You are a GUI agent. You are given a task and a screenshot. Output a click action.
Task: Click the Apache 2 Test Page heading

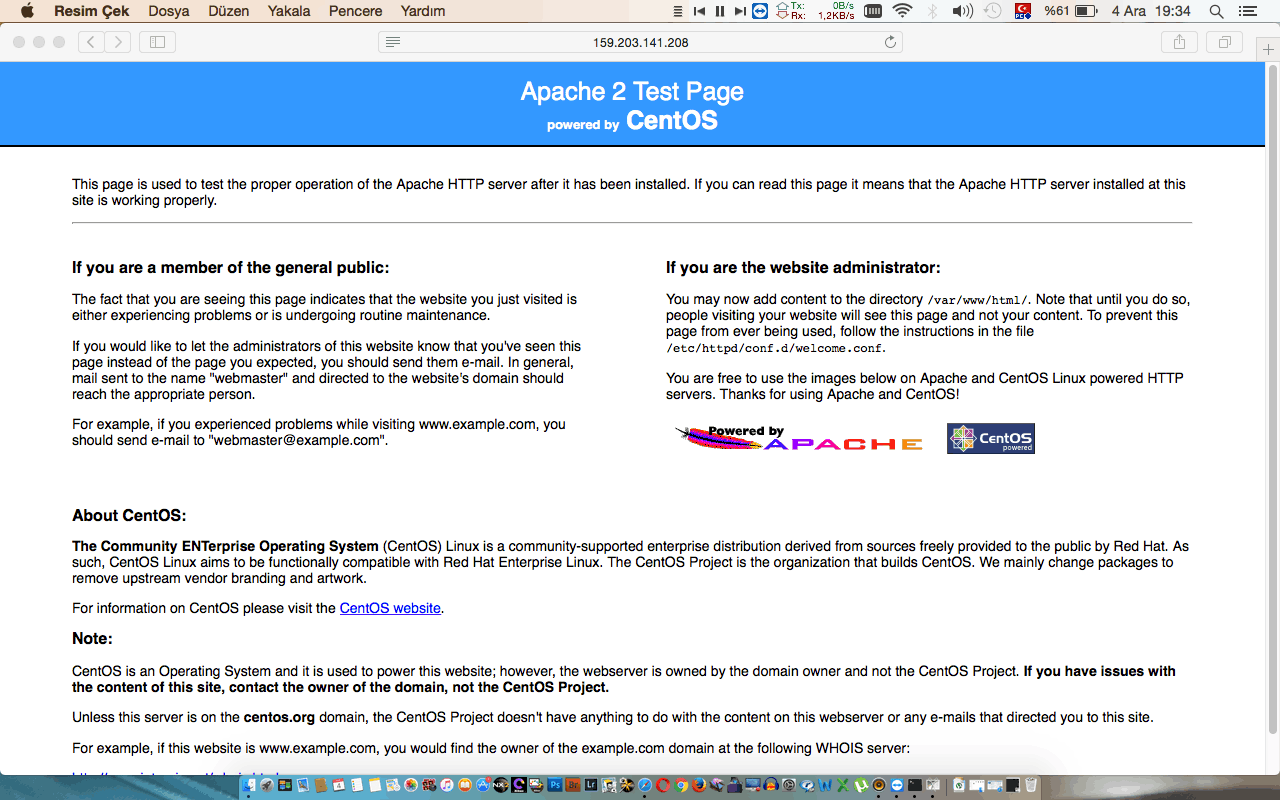632,92
